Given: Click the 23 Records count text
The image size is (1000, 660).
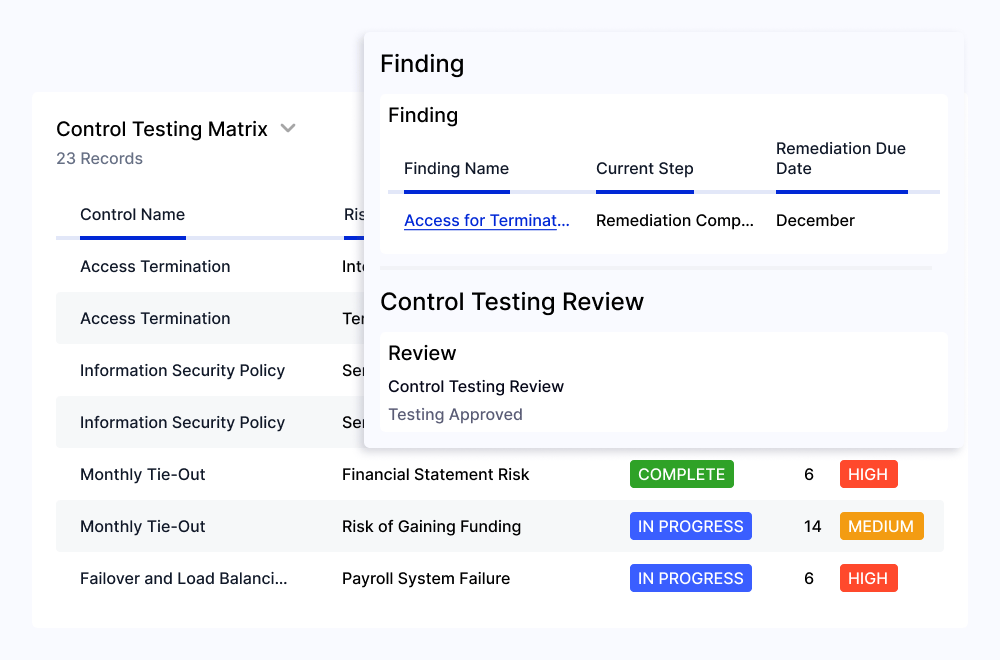Looking at the screenshot, I should 99,158.
